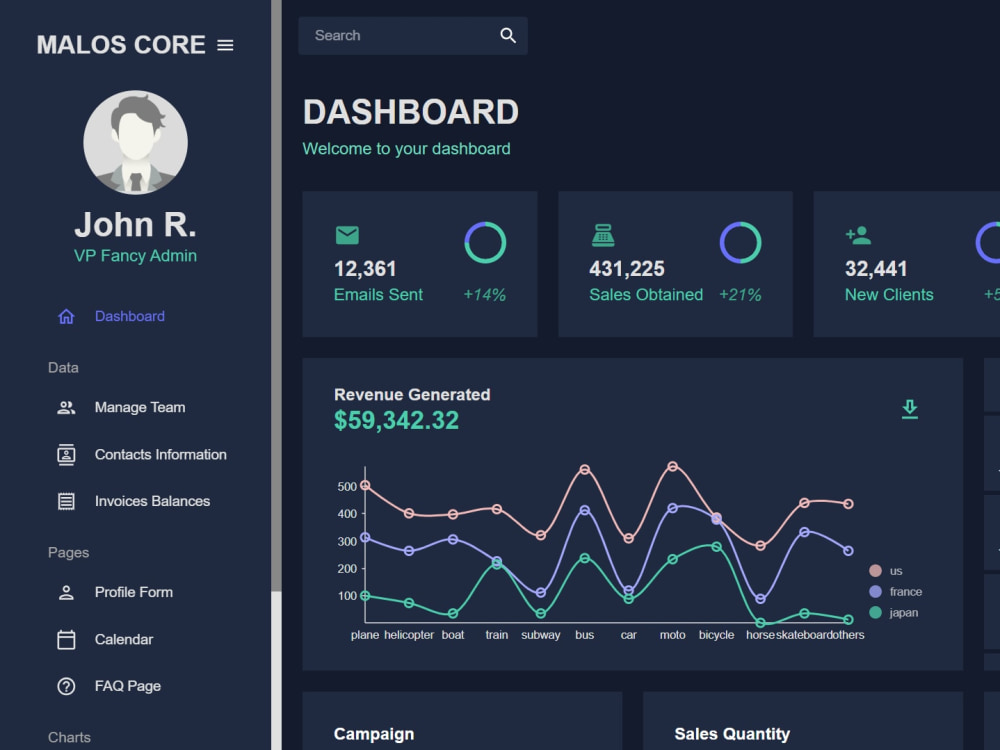
Task: Click the New Clients label
Action: (x=889, y=295)
